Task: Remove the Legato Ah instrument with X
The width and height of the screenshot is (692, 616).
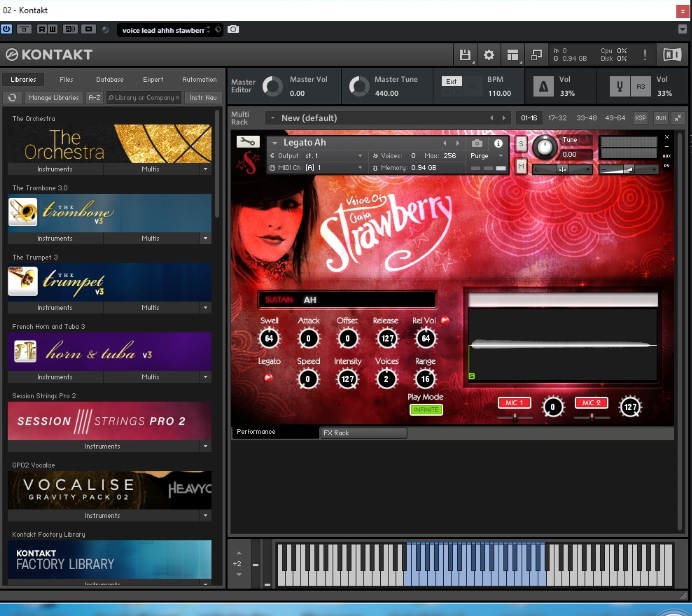Action: [x=667, y=137]
